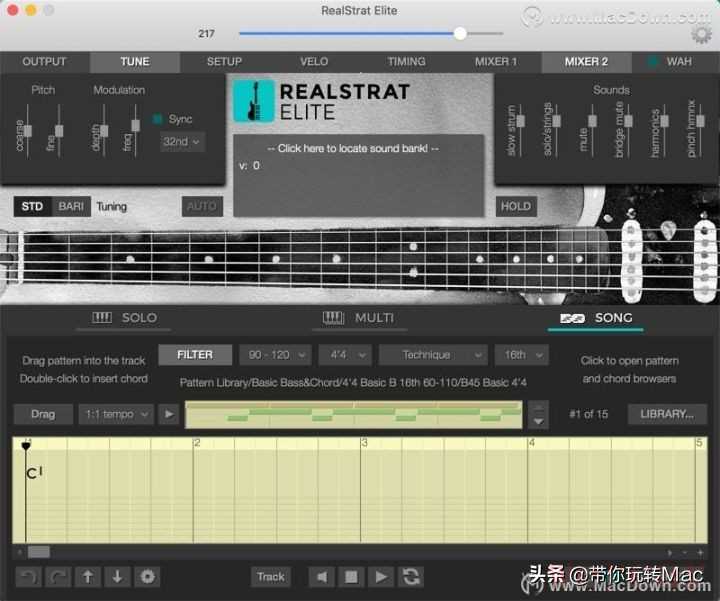Click the redo arrow icon

[58, 577]
